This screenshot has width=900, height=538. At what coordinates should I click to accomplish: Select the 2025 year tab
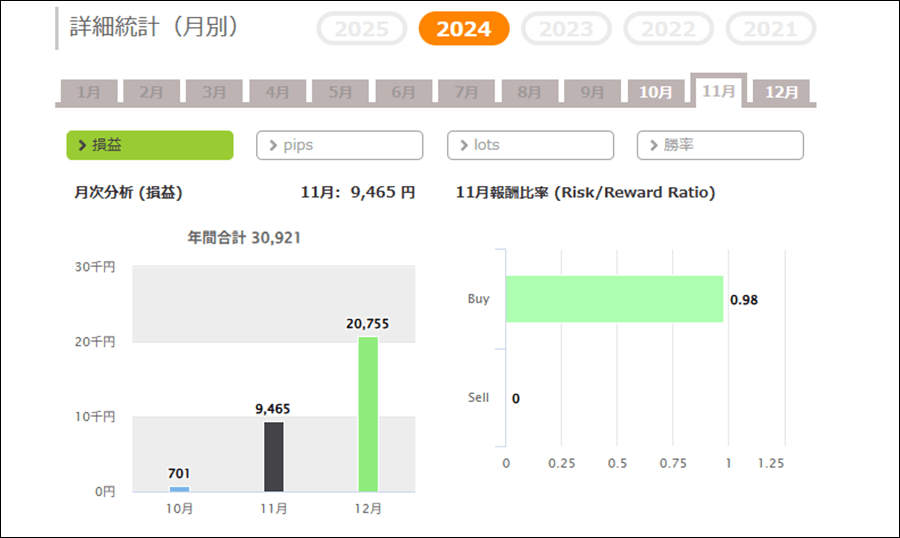point(362,29)
